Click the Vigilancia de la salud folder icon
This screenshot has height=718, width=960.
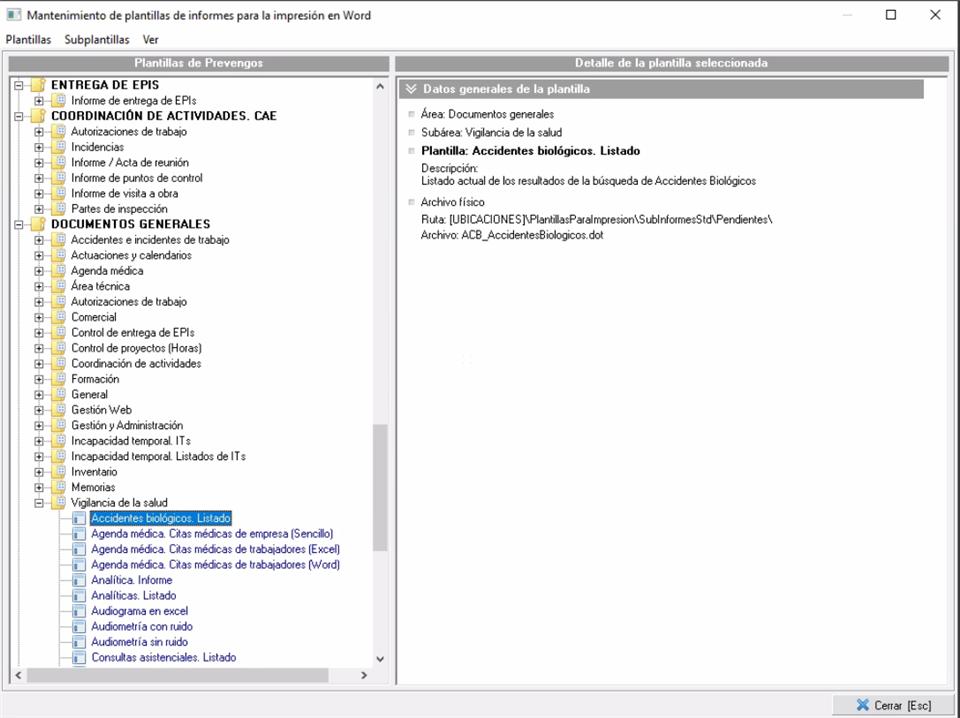pyautogui.click(x=59, y=503)
